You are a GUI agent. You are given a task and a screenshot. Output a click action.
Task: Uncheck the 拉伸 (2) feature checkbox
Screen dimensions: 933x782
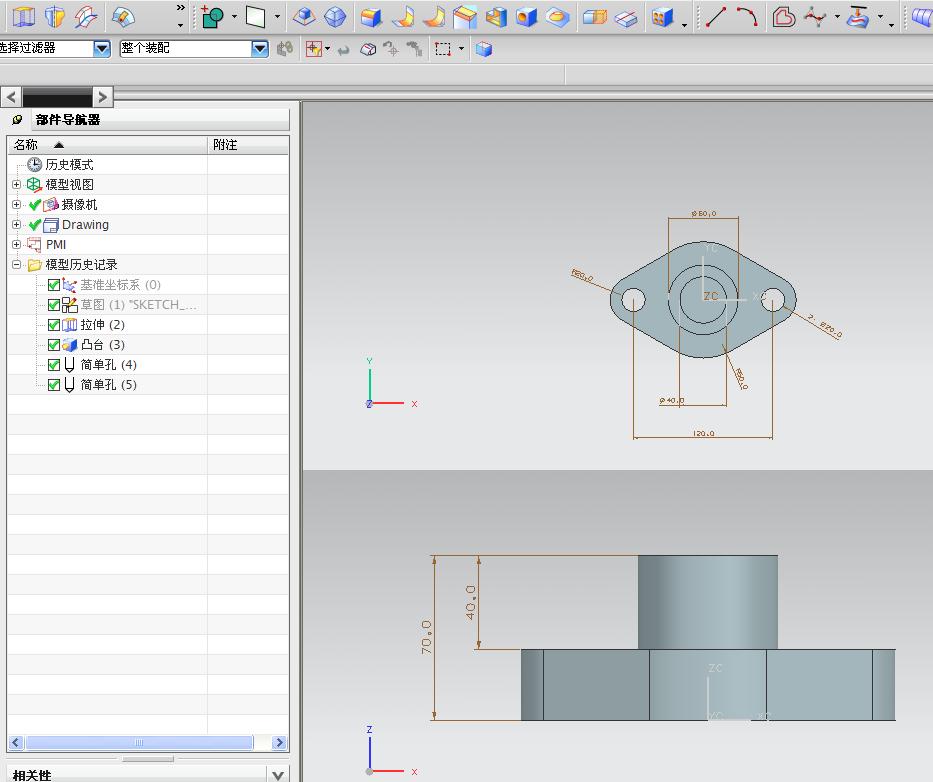click(54, 325)
